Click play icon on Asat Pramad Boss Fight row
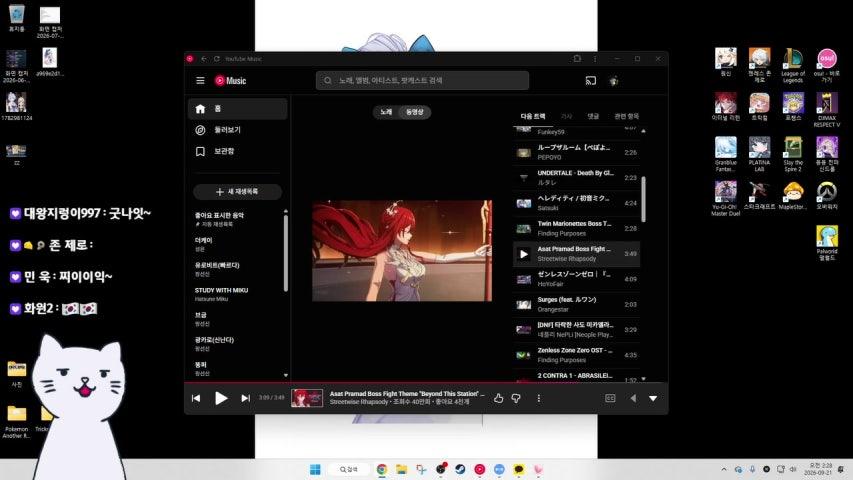853x480 pixels. 524,254
